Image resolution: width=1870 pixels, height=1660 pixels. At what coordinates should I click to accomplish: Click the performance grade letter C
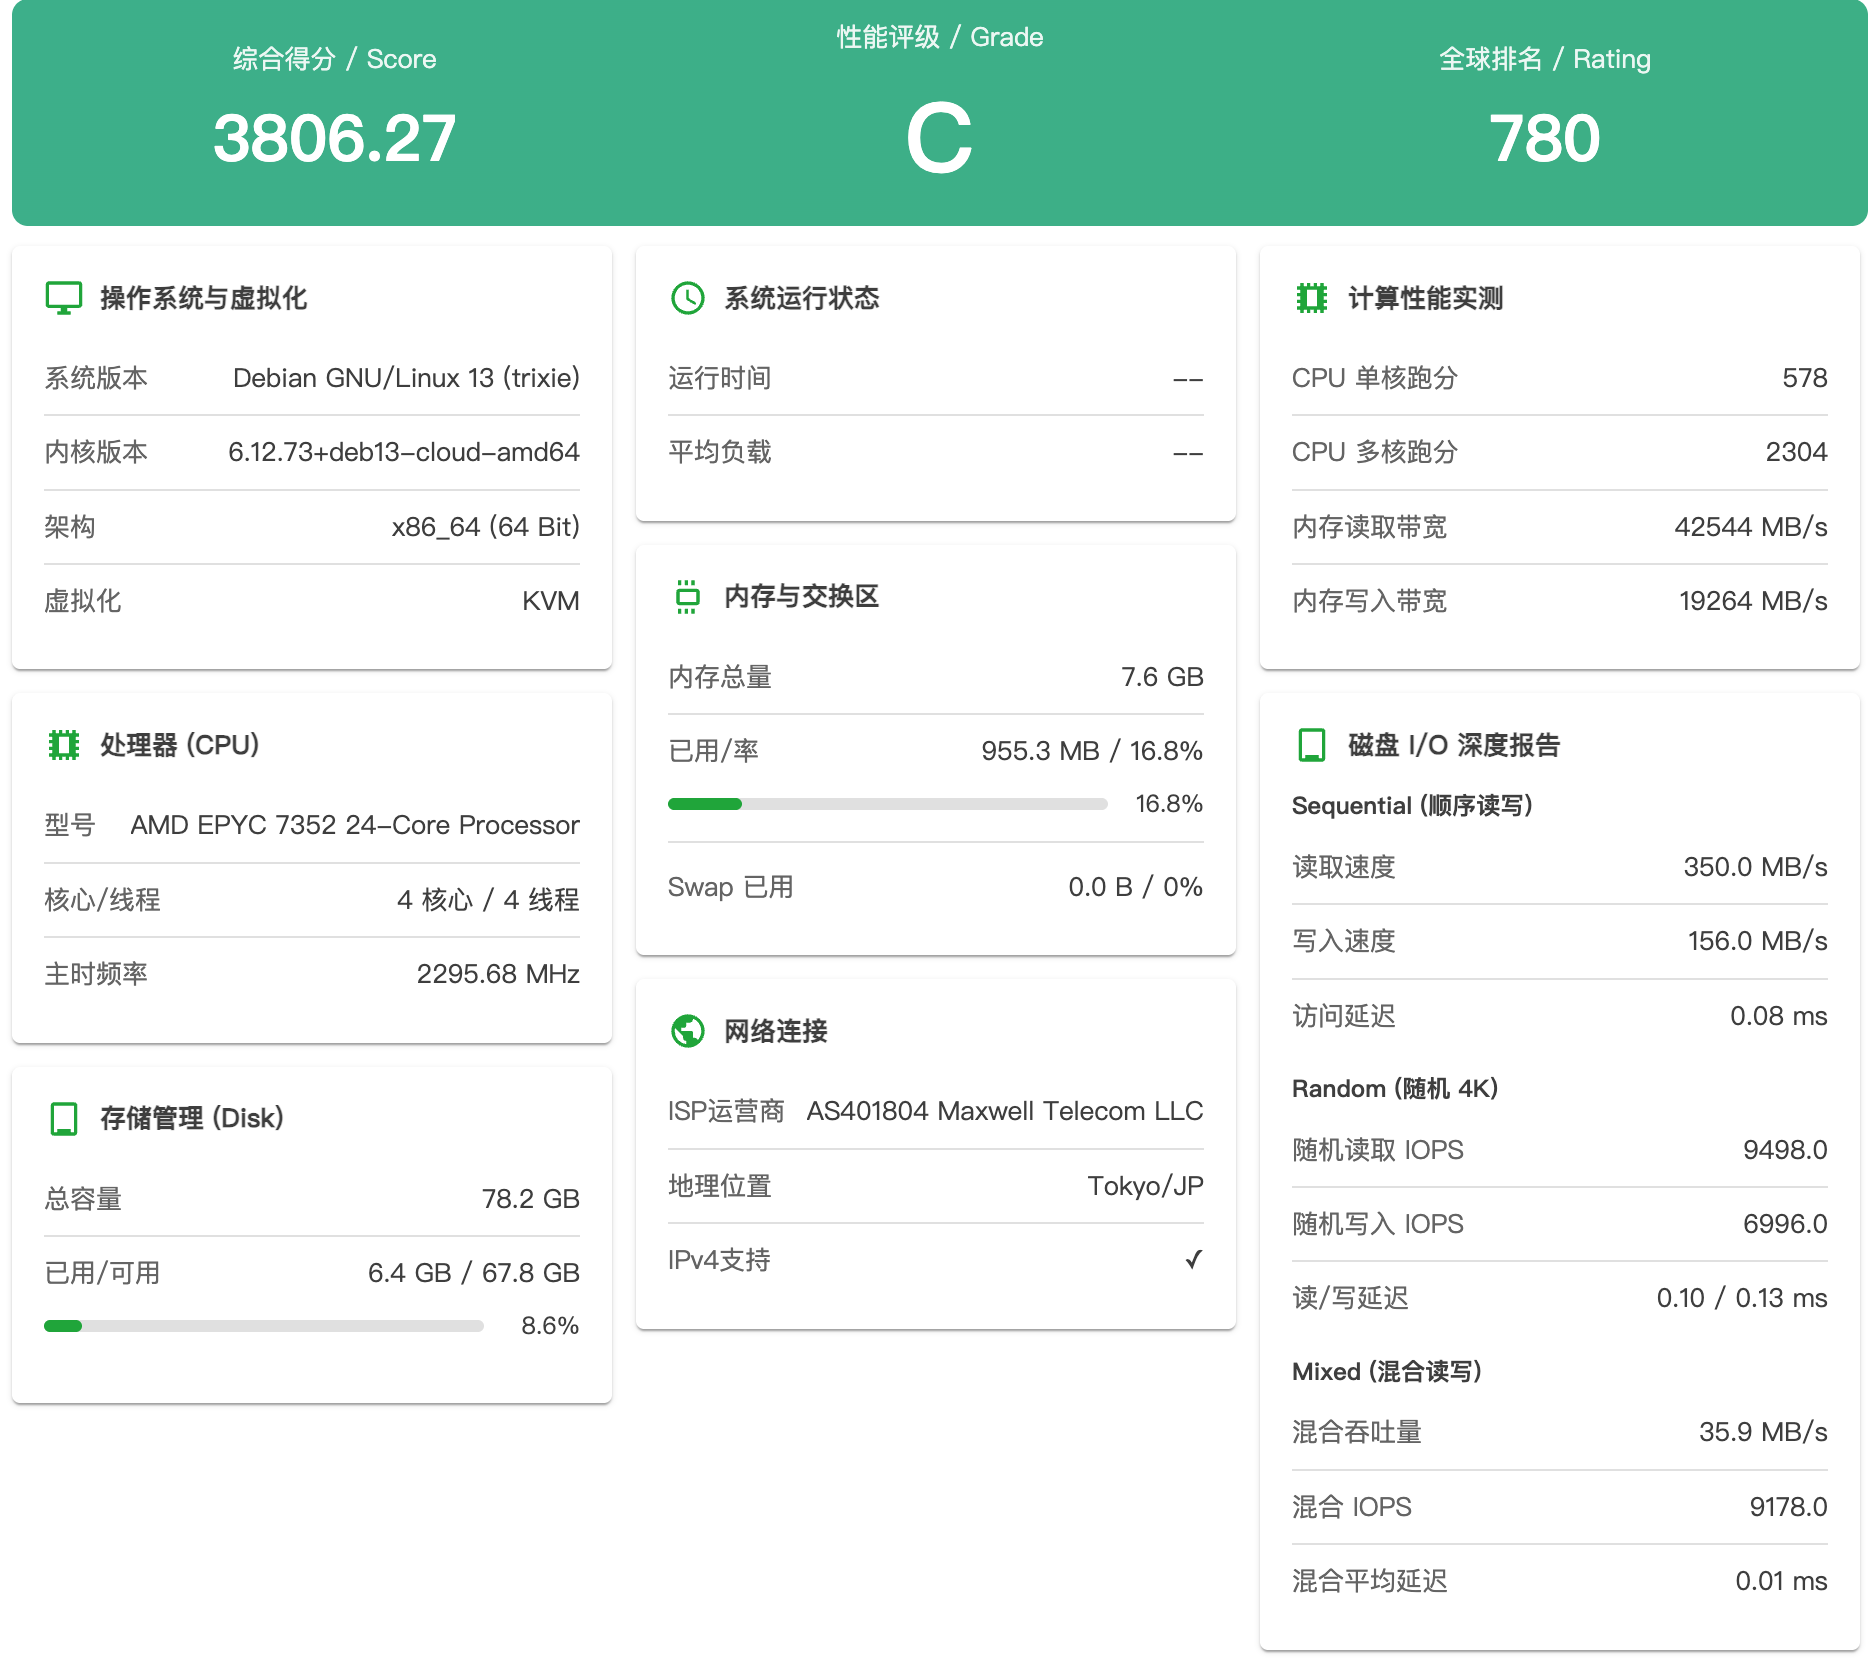pos(939,138)
